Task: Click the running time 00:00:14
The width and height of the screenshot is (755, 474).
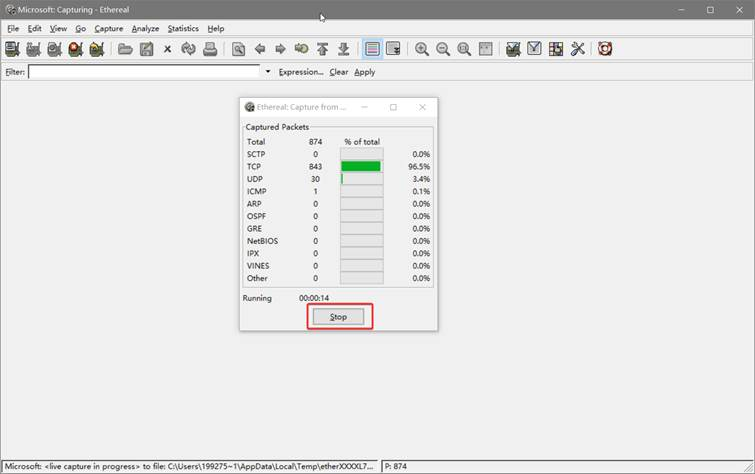Action: pos(314,298)
